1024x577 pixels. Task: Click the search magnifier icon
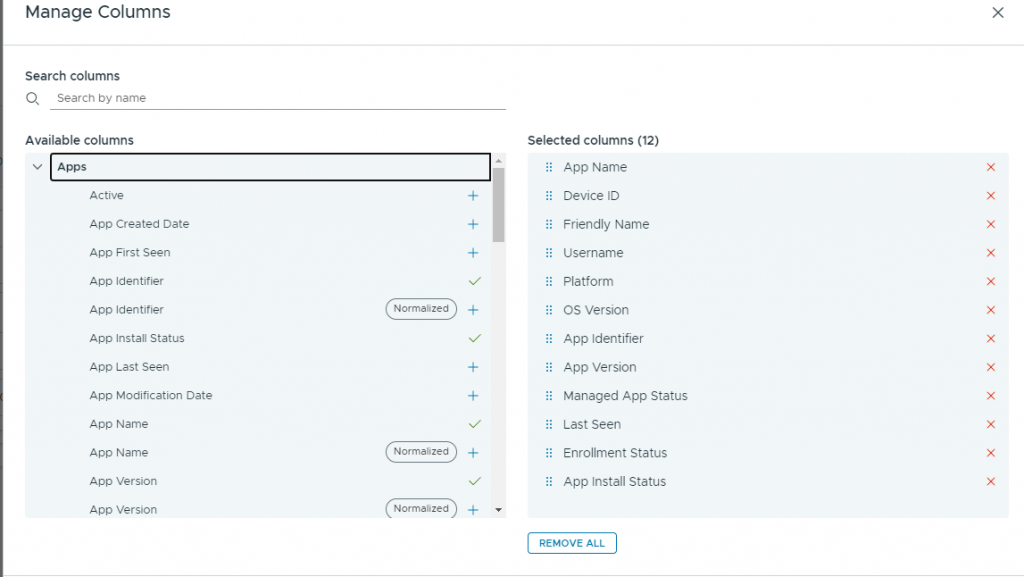[x=33, y=98]
